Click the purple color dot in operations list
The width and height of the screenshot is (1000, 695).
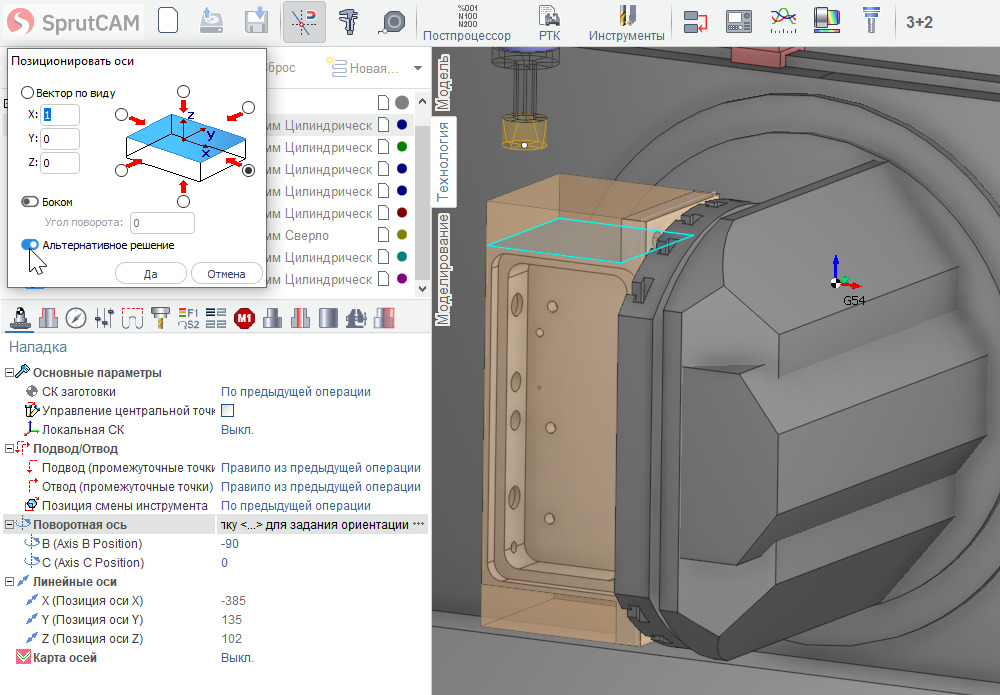click(x=402, y=279)
